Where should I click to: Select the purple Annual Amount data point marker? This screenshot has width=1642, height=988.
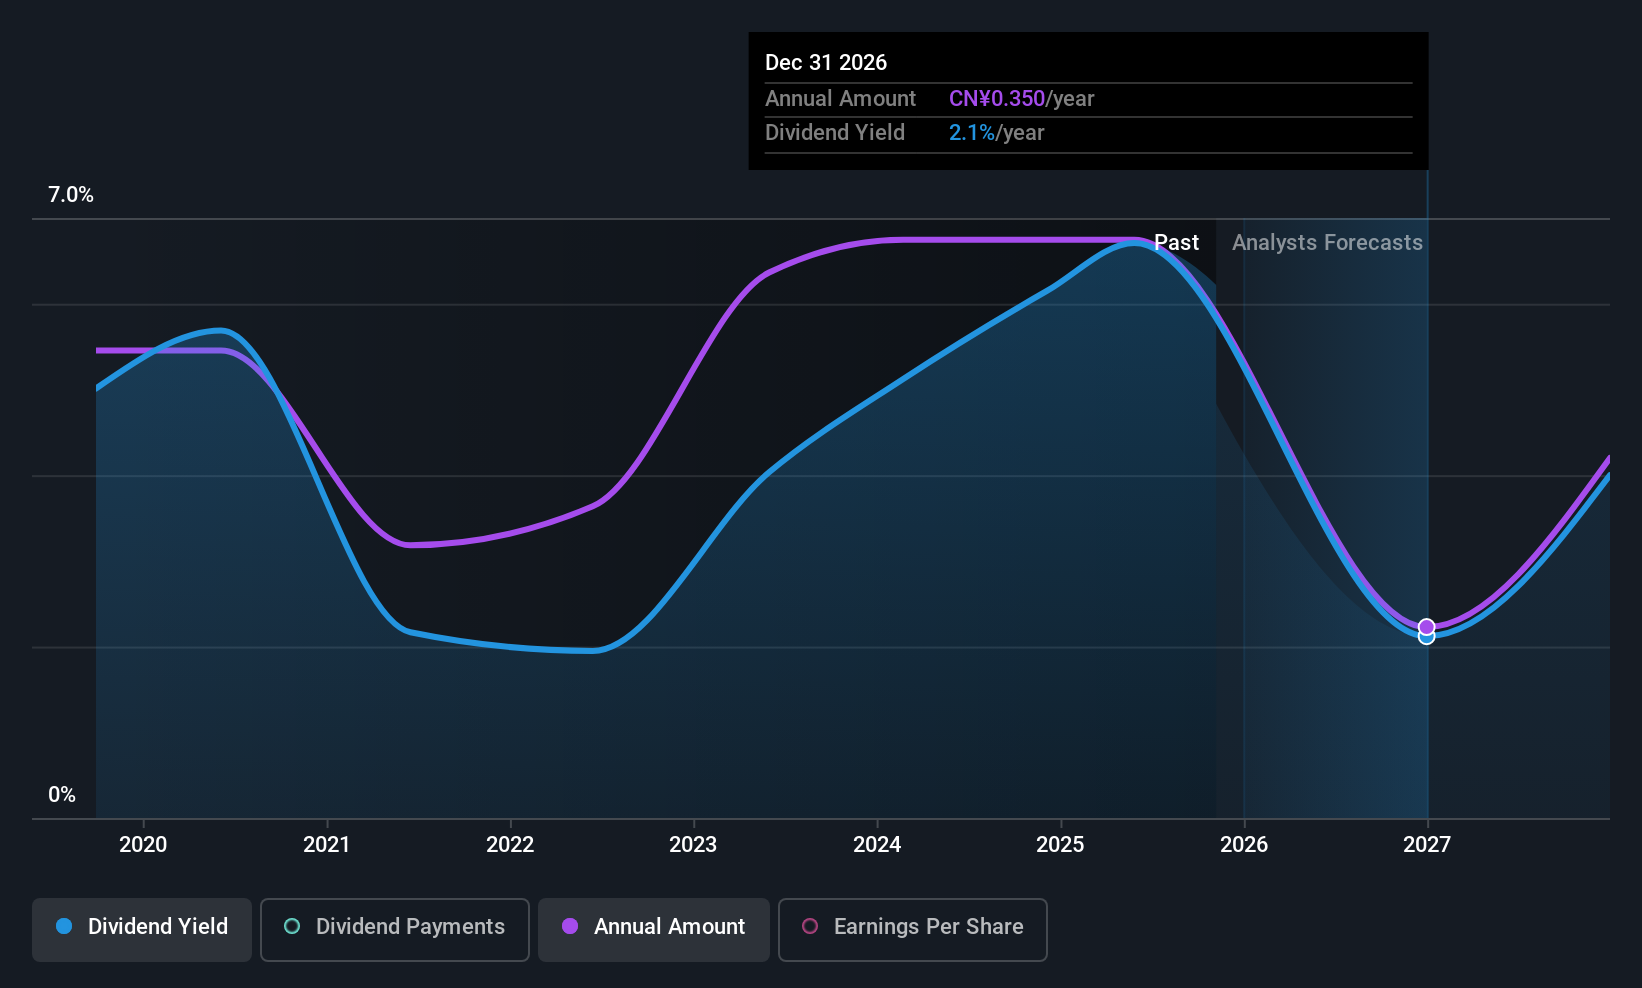tap(1427, 626)
